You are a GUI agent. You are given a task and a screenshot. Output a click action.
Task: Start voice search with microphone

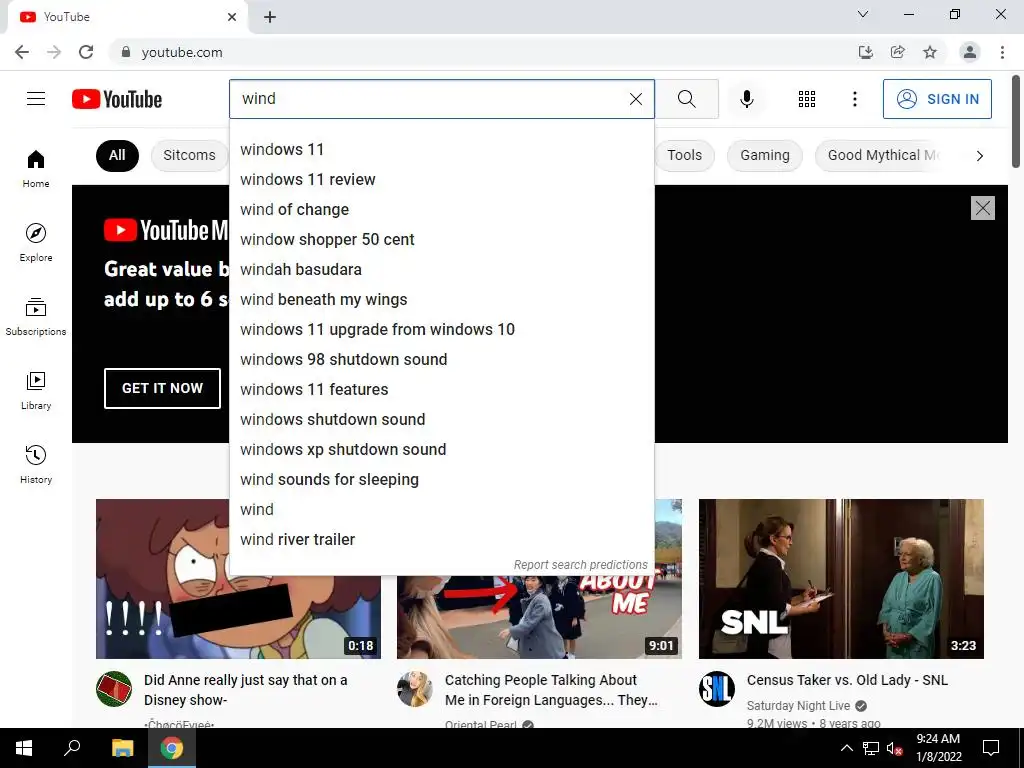pyautogui.click(x=746, y=99)
